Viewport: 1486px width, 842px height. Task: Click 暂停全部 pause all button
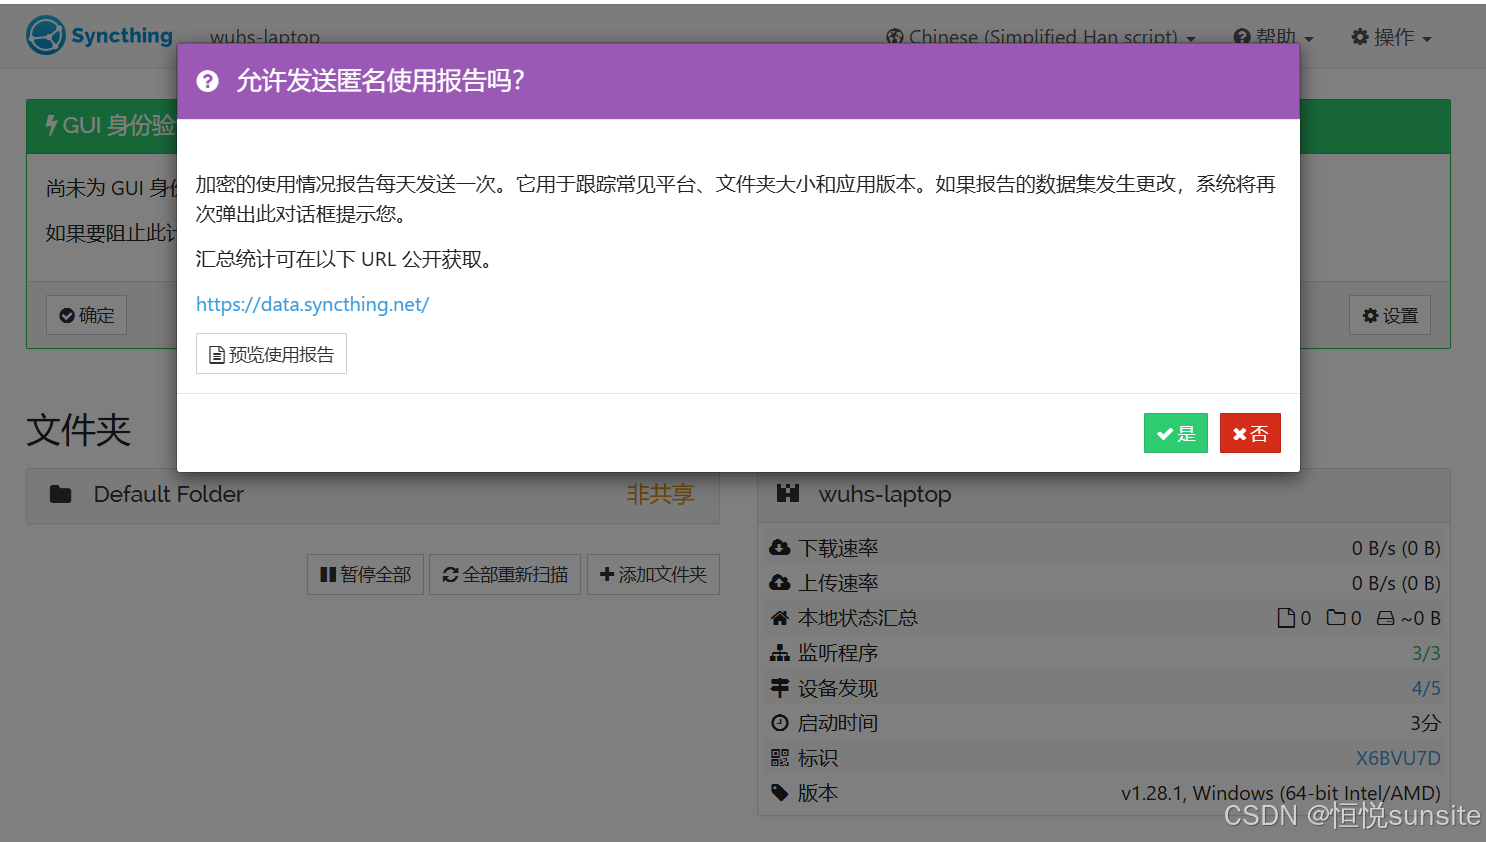coord(365,574)
